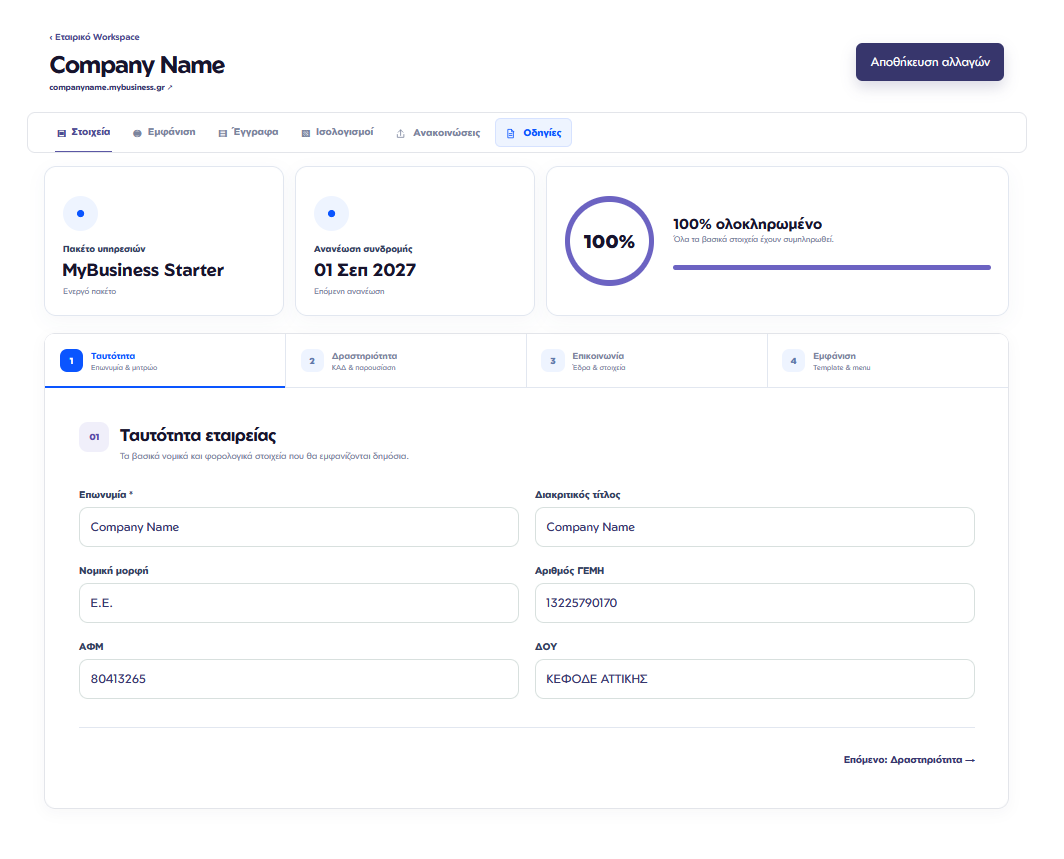Click the ΔΟΥ input field

point(755,679)
